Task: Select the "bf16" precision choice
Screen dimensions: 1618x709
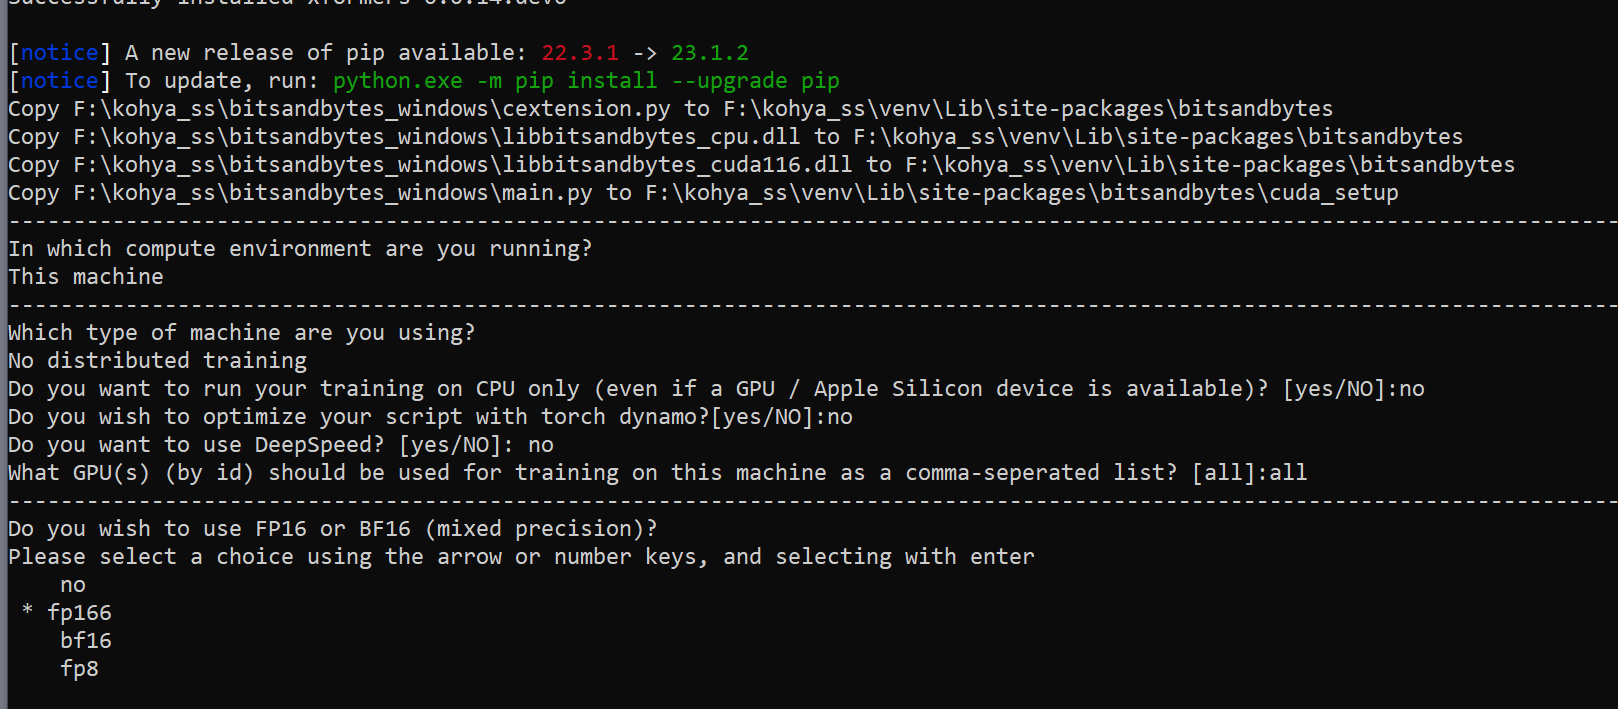Action: pos(86,641)
